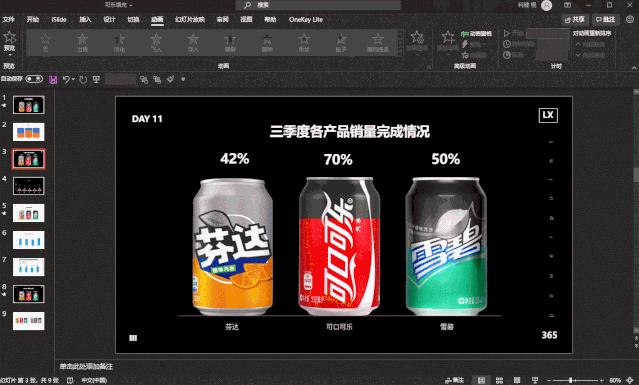Collapse the ribbon with the up chevron

coord(634,67)
